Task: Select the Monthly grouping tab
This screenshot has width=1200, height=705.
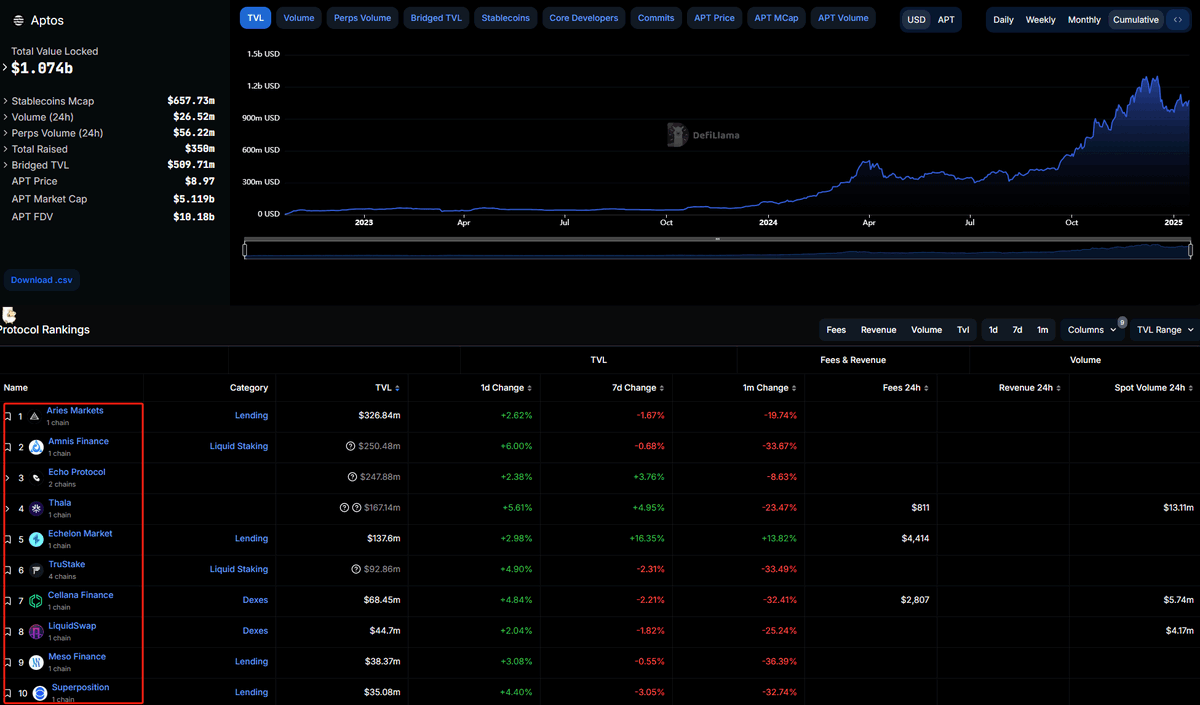Action: [x=1084, y=20]
